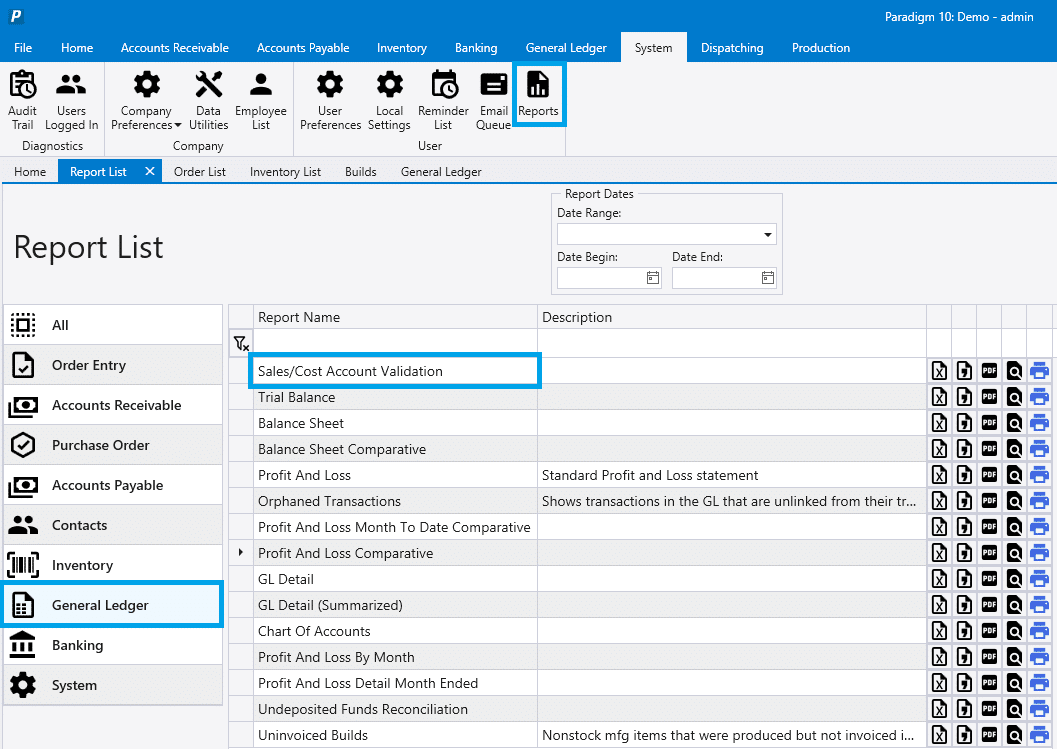Open Users Logged In from the ribbon
Image resolution: width=1057 pixels, height=749 pixels.
click(71, 100)
